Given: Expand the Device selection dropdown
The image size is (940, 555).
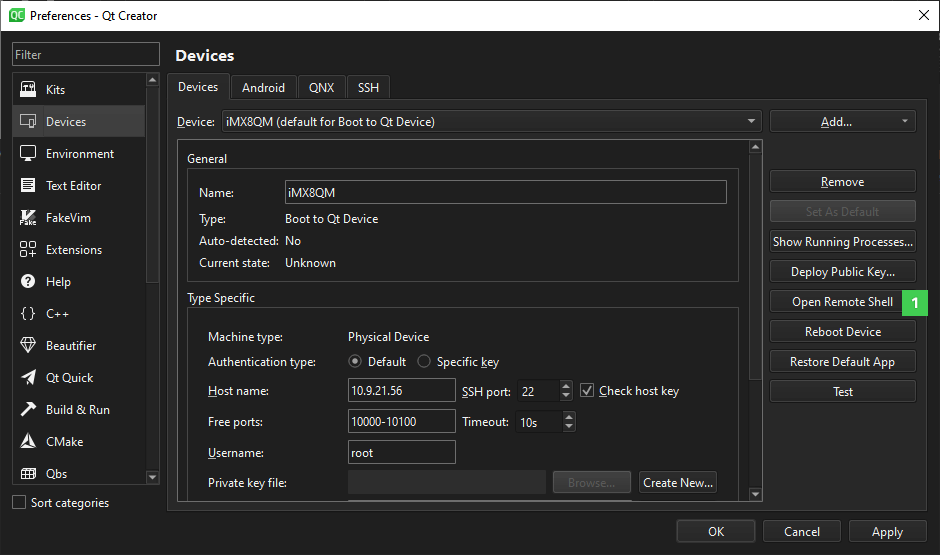Looking at the screenshot, I should 751,122.
